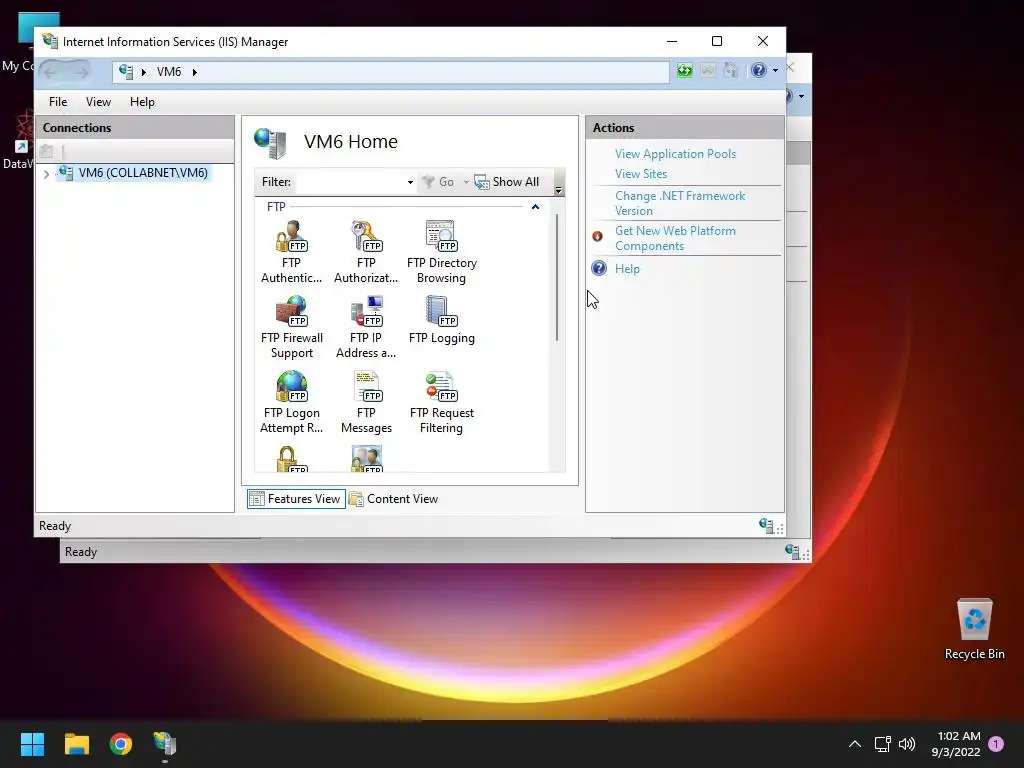This screenshot has height=768, width=1024.
Task: Open FTP Messages feature
Action: [366, 402]
